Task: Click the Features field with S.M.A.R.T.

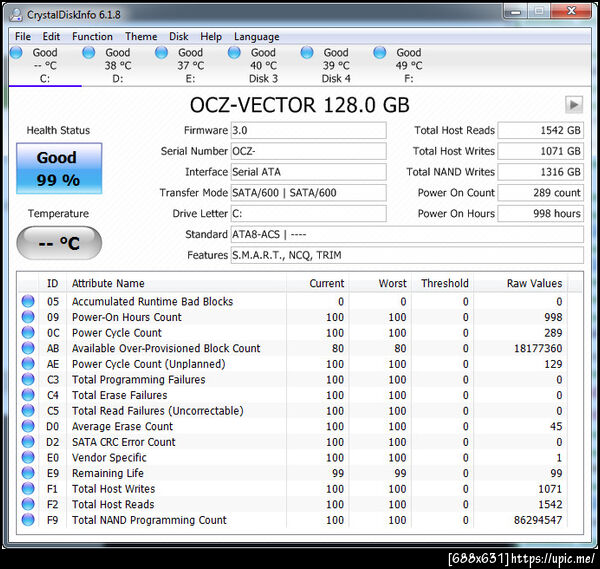Action: (407, 255)
